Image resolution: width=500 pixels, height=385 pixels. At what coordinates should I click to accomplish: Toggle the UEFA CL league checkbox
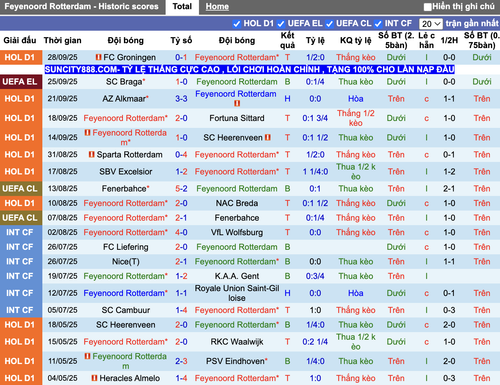pos(329,24)
